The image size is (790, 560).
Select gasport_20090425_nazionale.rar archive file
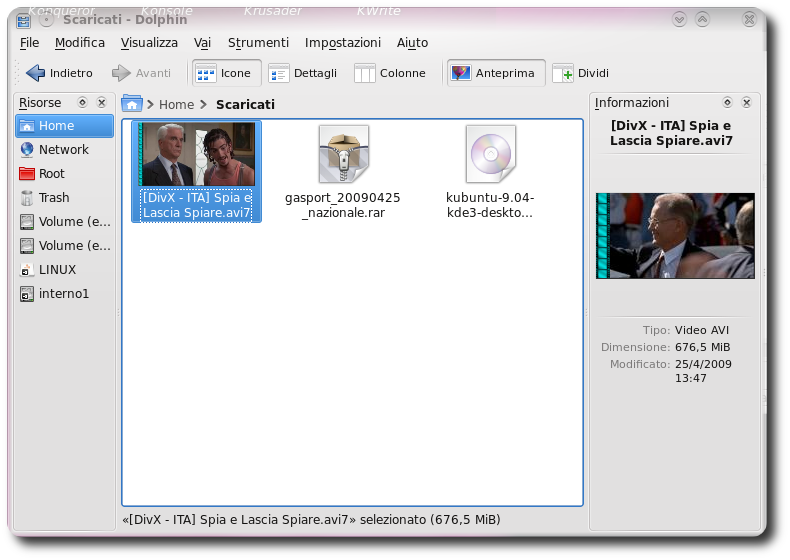click(x=343, y=172)
